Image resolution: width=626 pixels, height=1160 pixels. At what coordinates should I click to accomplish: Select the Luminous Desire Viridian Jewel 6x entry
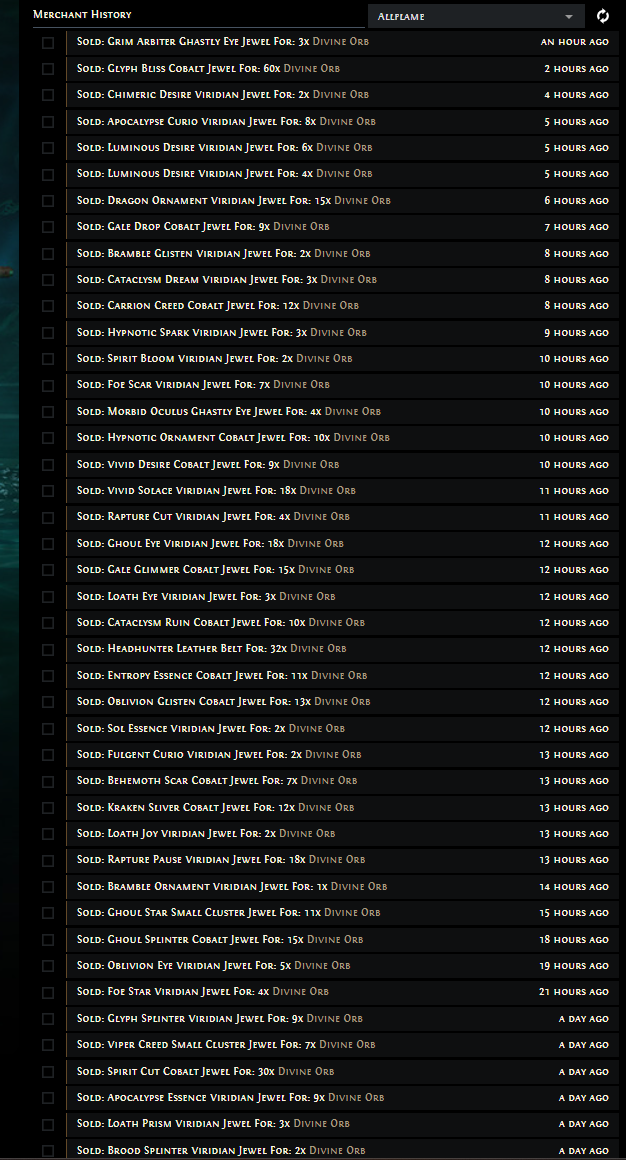coord(343,148)
